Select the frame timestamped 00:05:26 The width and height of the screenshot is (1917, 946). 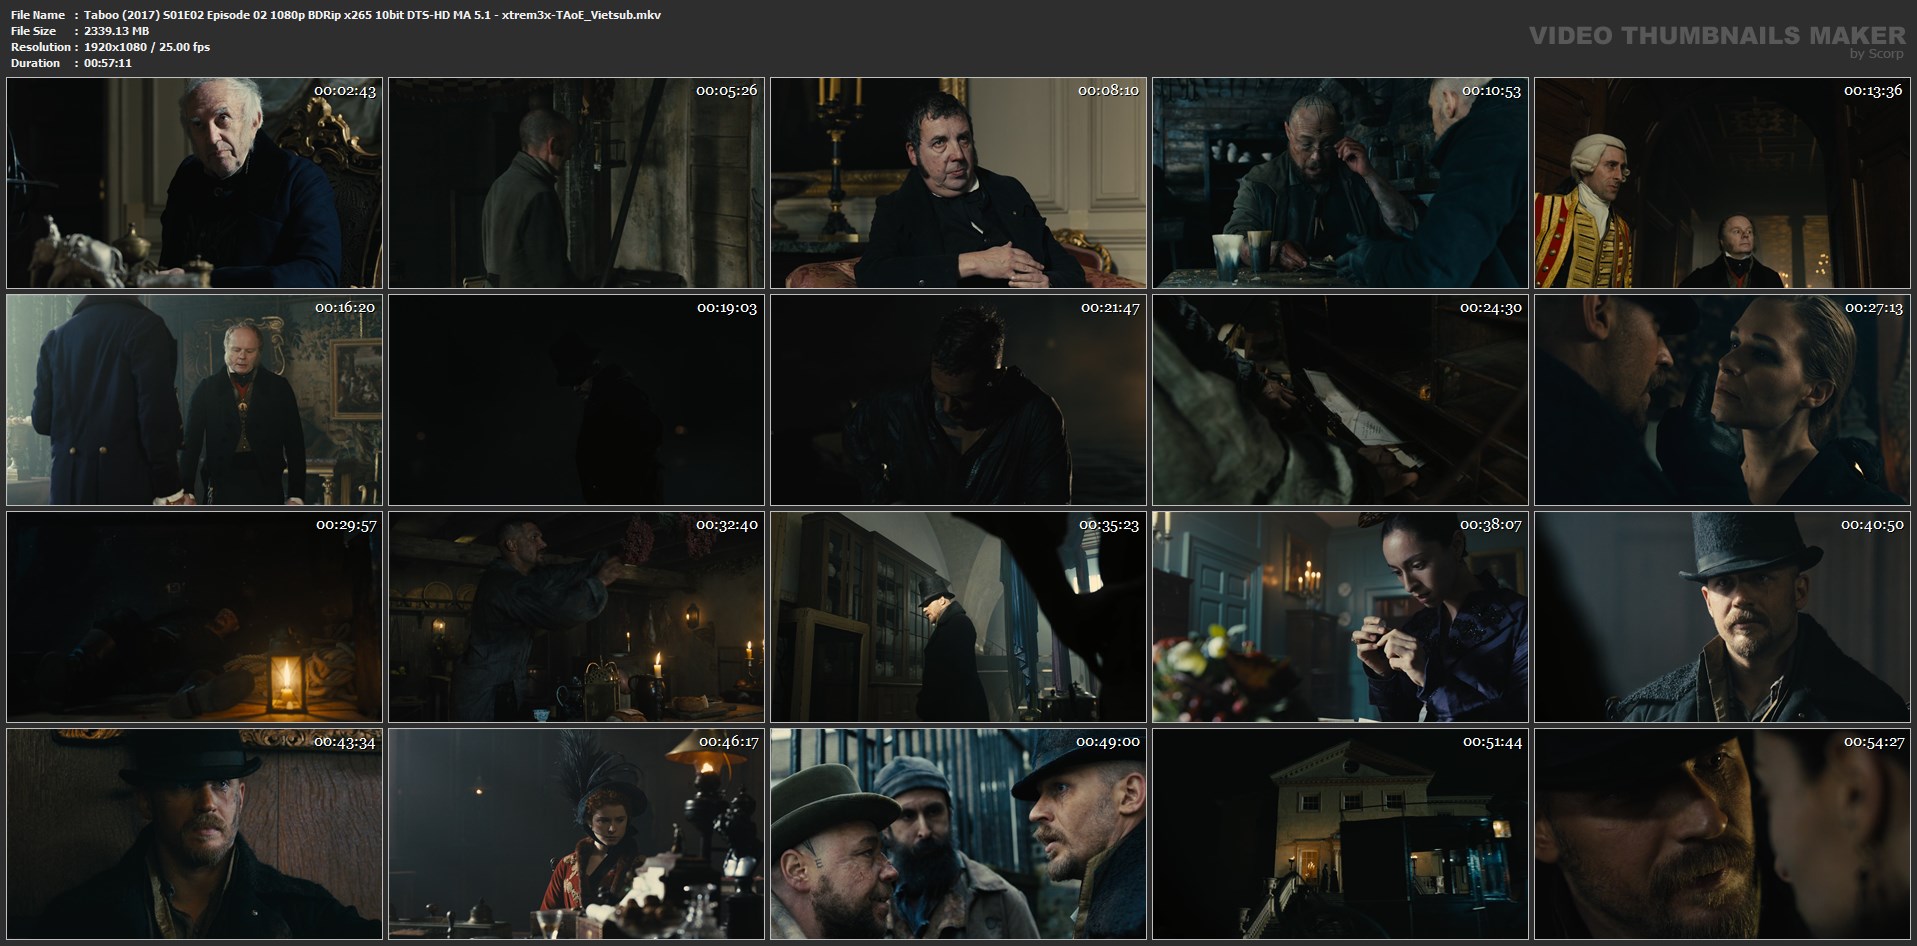(x=576, y=183)
